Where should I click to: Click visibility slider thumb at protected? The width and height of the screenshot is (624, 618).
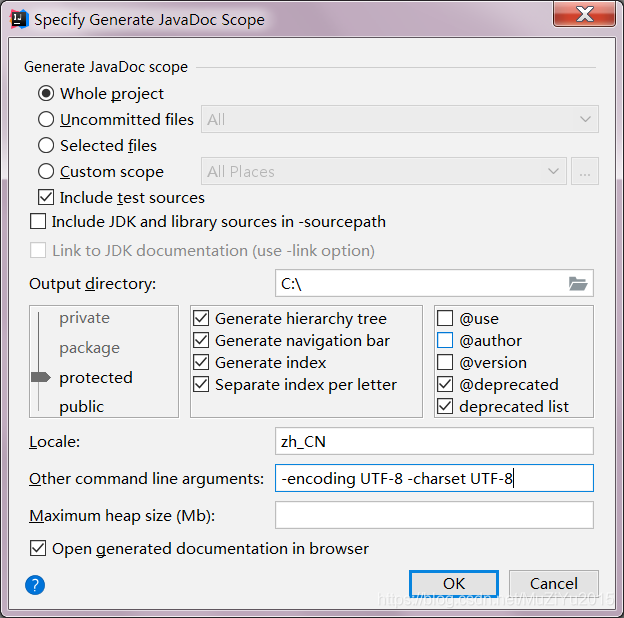coord(41,377)
